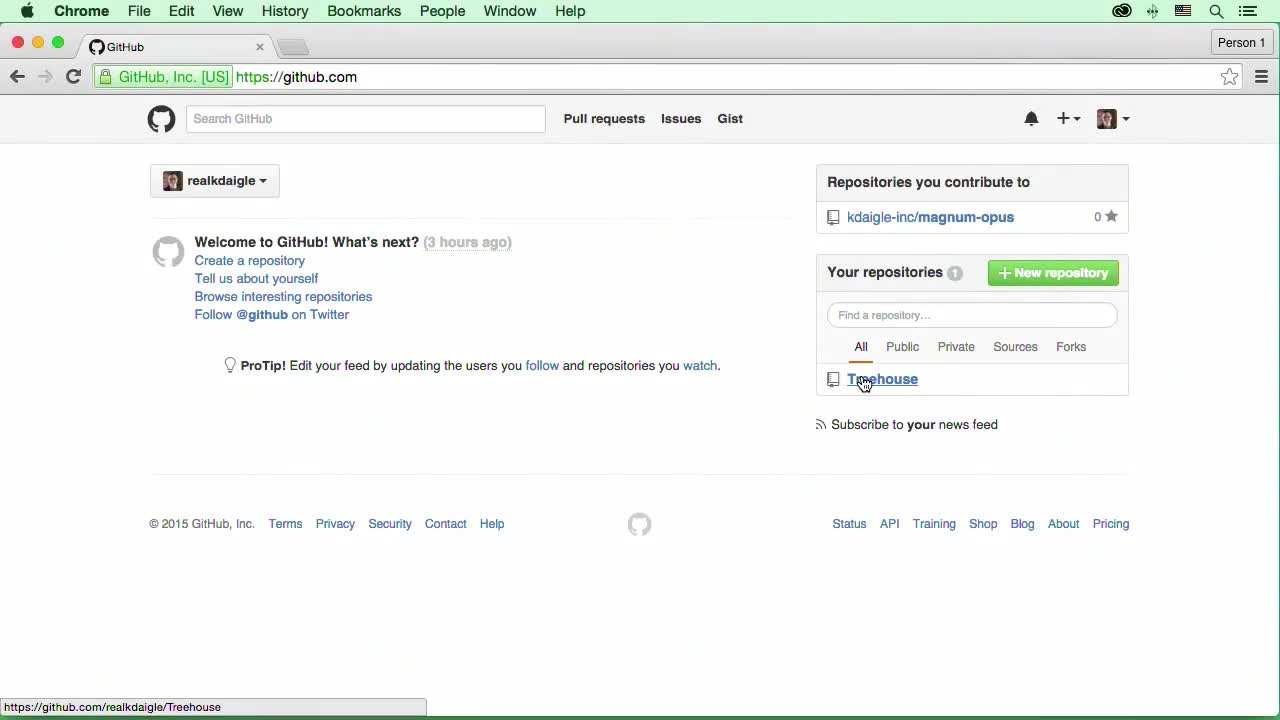Click the footer GitHub Octocat logo
This screenshot has width=1280, height=720.
(639, 524)
